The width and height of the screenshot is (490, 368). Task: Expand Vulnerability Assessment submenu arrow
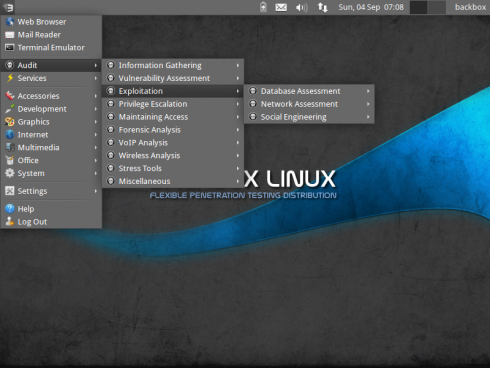[238, 78]
